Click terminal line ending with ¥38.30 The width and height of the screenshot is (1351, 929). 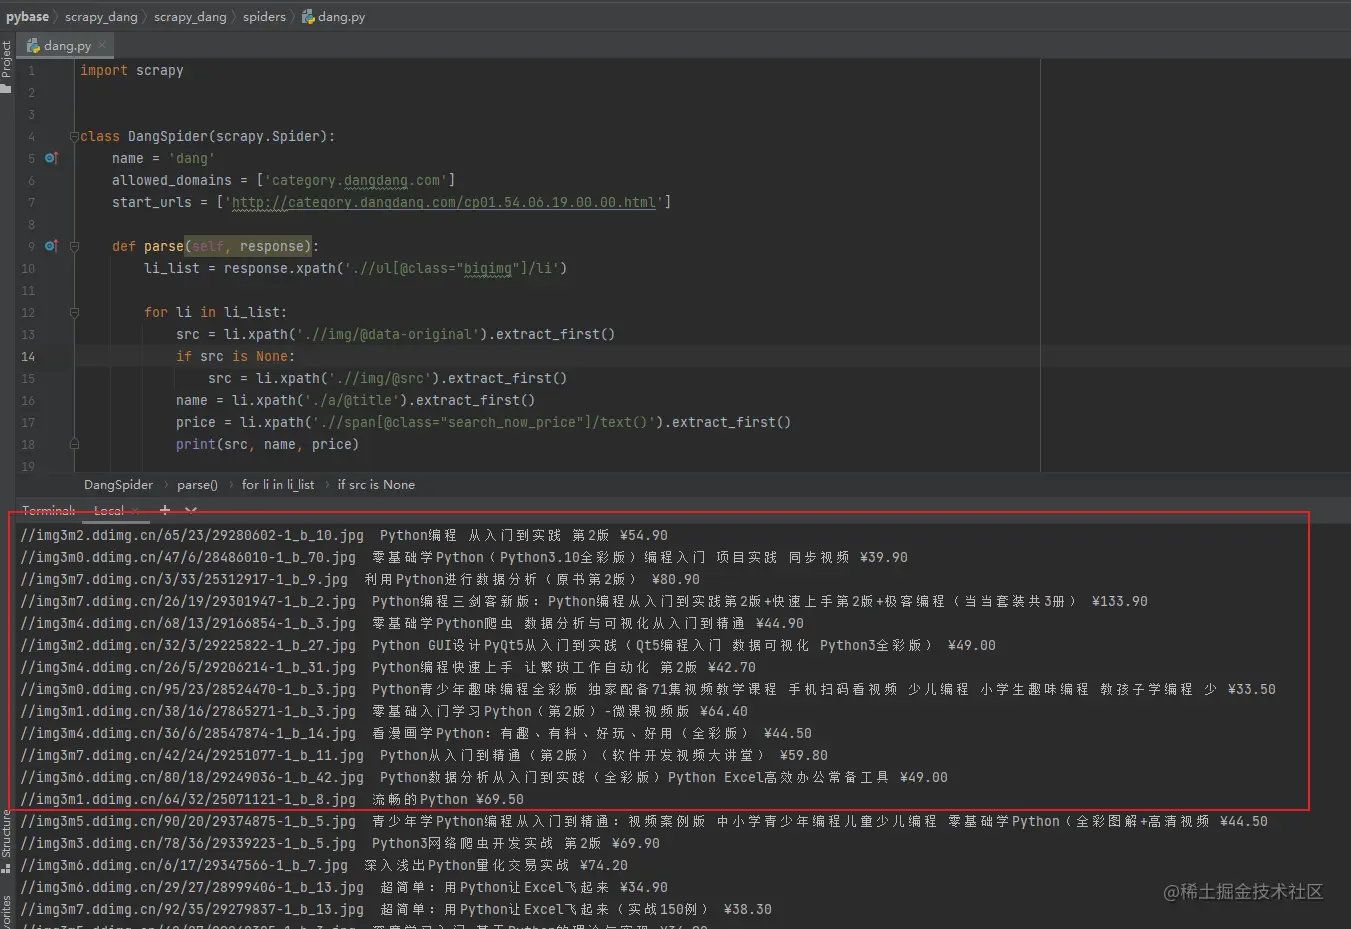pyautogui.click(x=396, y=909)
